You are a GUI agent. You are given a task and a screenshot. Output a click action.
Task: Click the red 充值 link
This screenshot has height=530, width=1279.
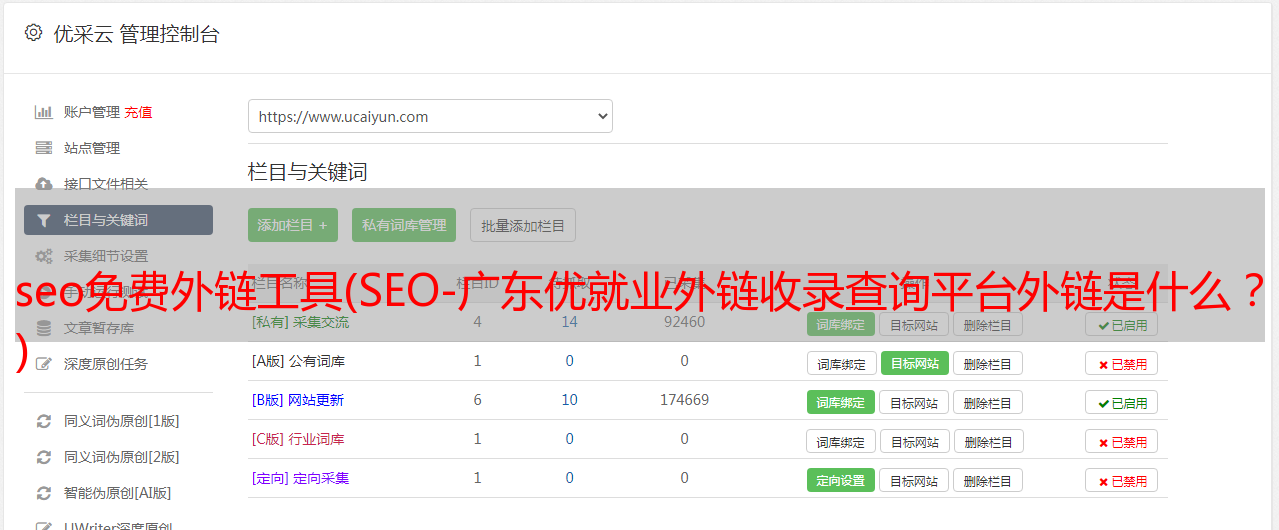pyautogui.click(x=139, y=112)
